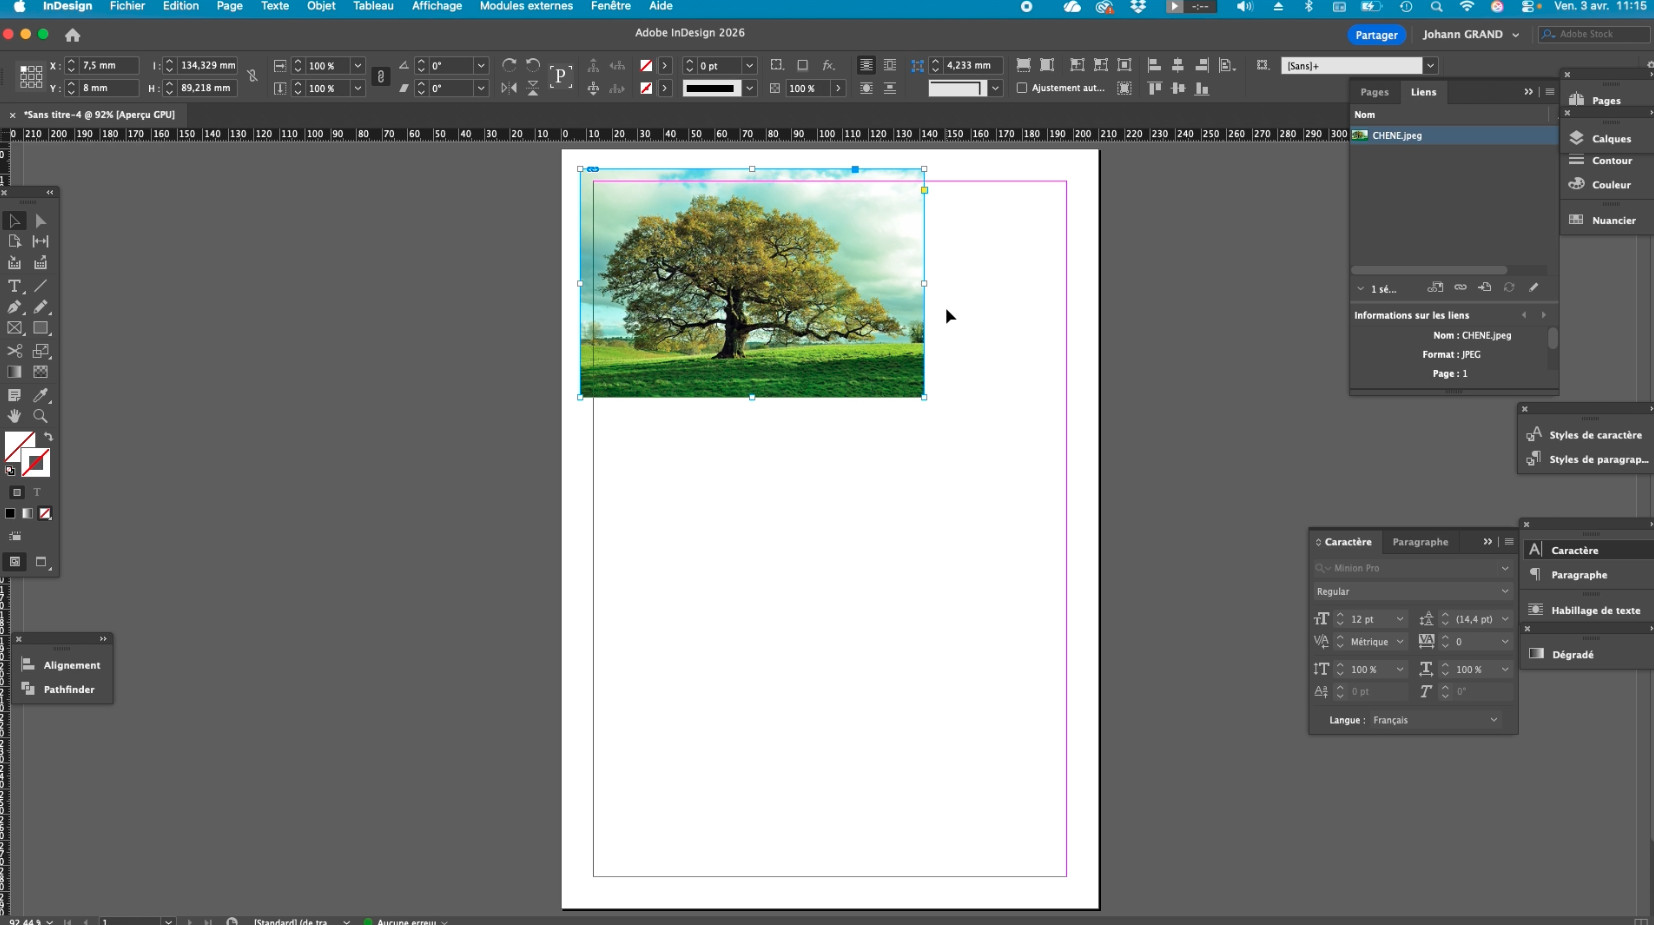1654x925 pixels.
Task: Select the Direct Selection tool
Action: 41,221
